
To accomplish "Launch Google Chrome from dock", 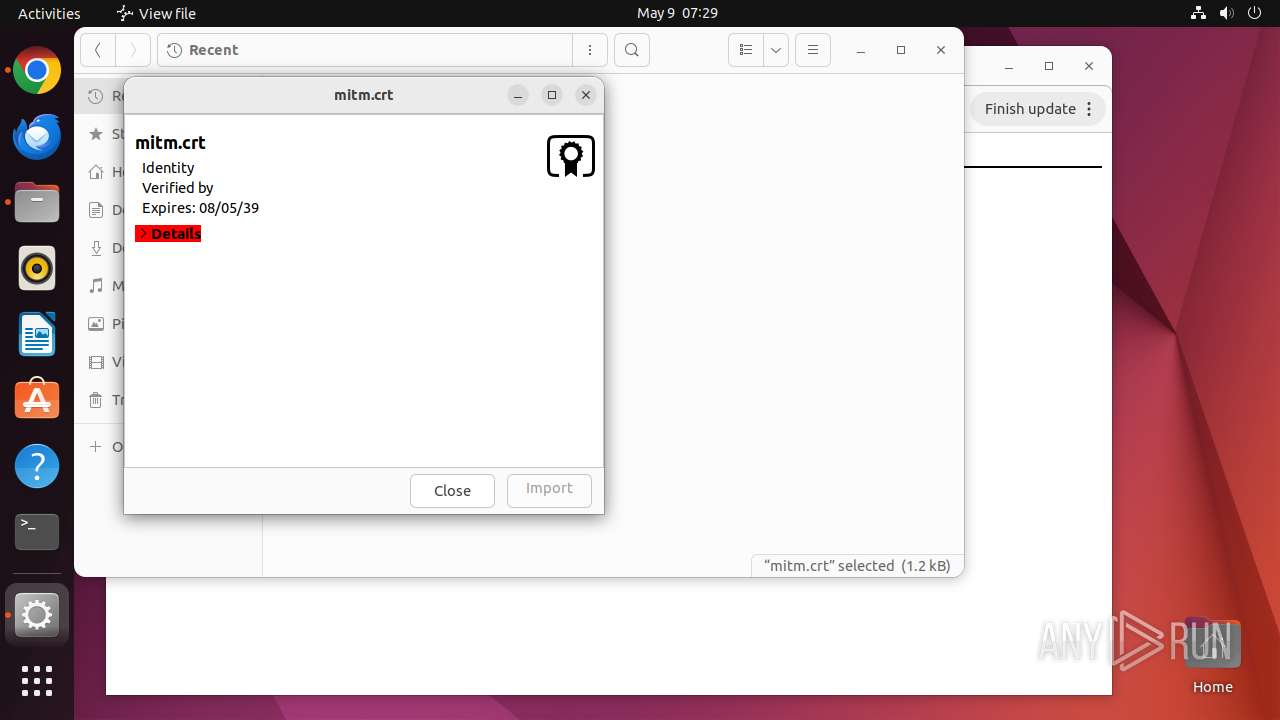I will pyautogui.click(x=37, y=71).
